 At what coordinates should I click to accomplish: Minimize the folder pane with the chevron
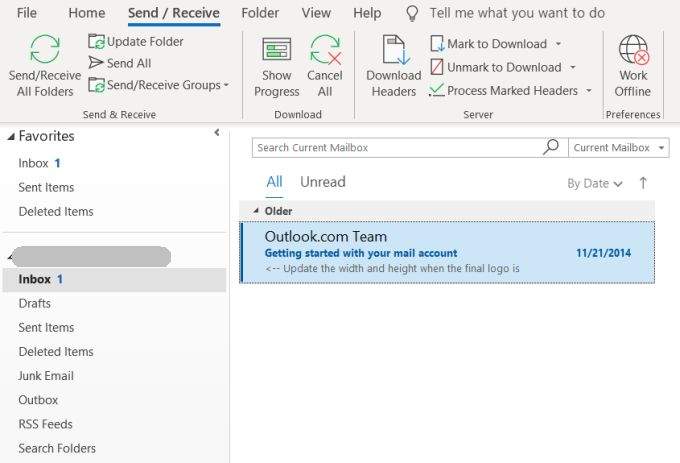pos(217,133)
